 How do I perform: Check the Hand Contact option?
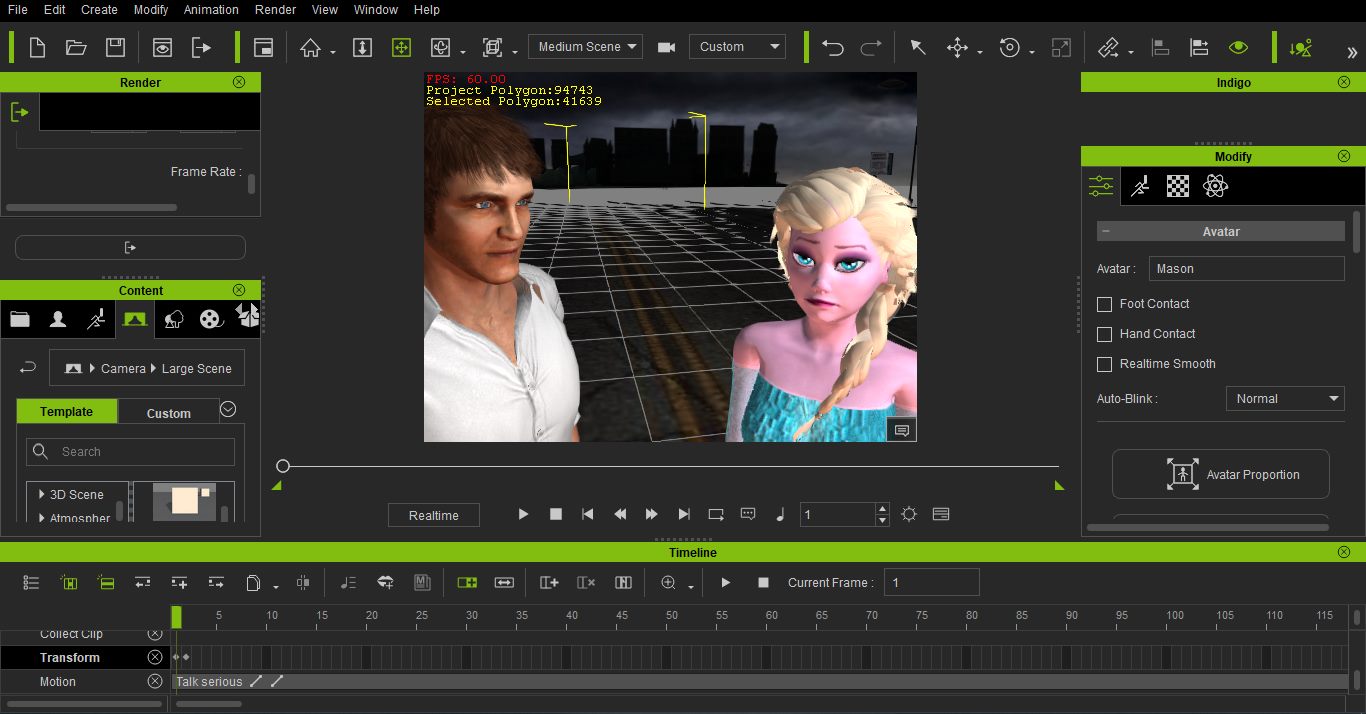coord(1104,334)
